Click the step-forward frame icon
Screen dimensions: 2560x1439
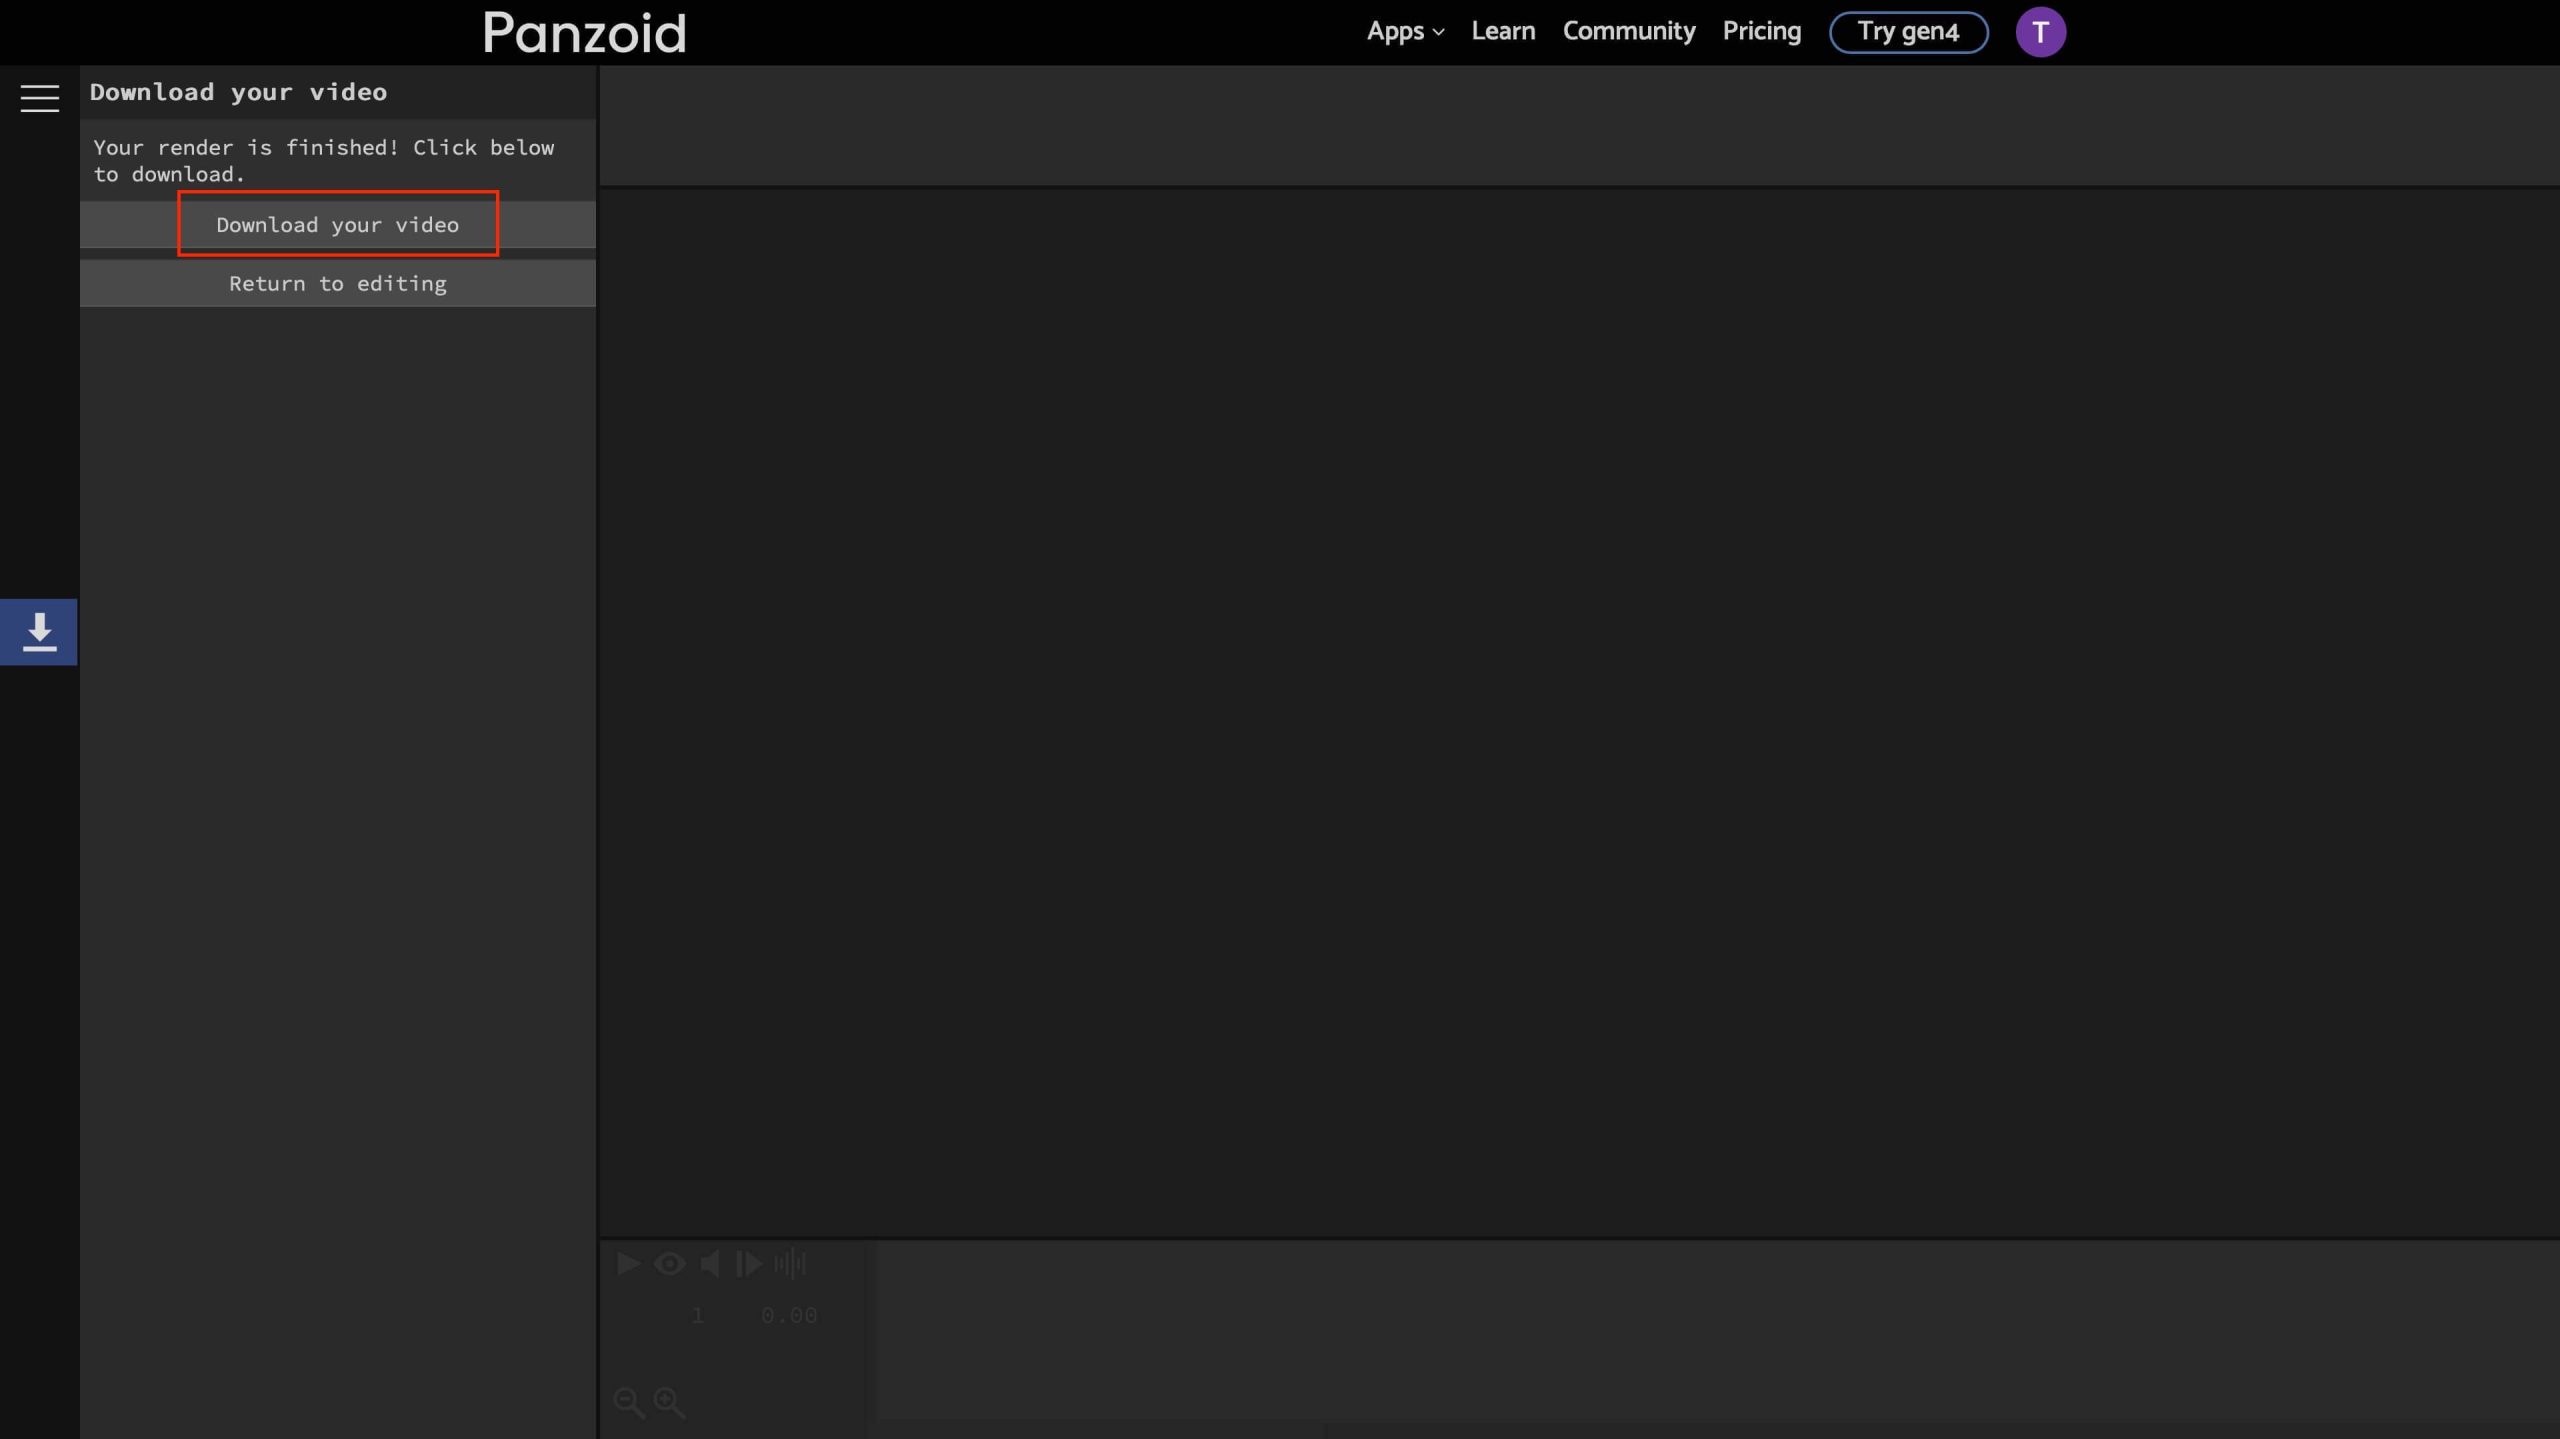(x=749, y=1264)
